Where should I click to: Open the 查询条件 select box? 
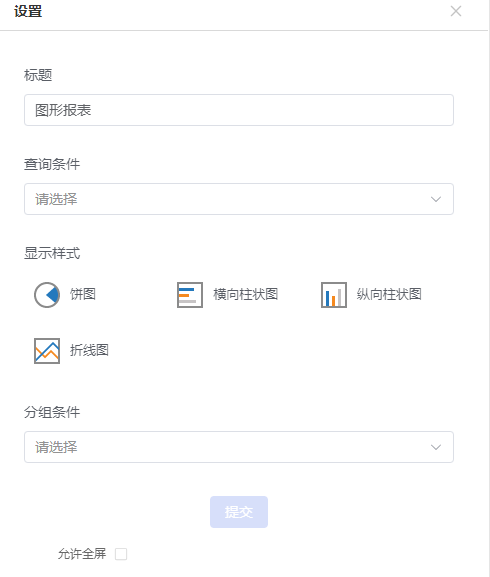(x=239, y=199)
